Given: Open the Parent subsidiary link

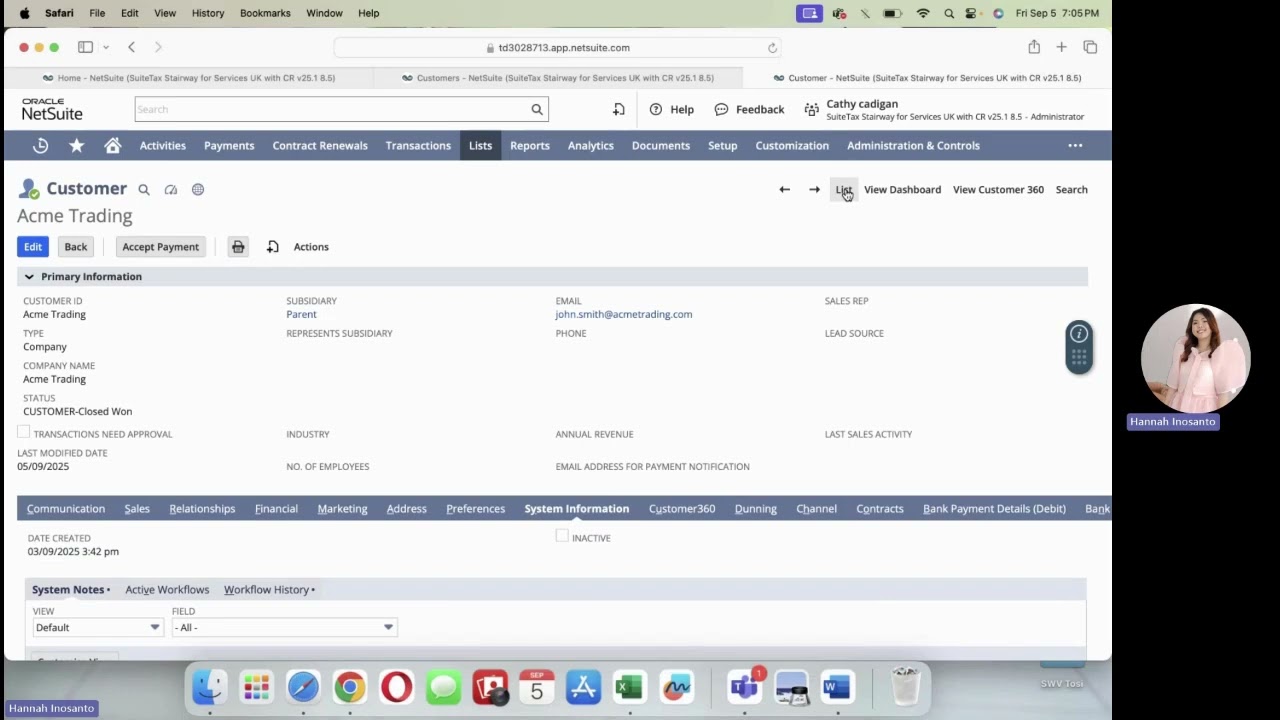Looking at the screenshot, I should (x=301, y=314).
